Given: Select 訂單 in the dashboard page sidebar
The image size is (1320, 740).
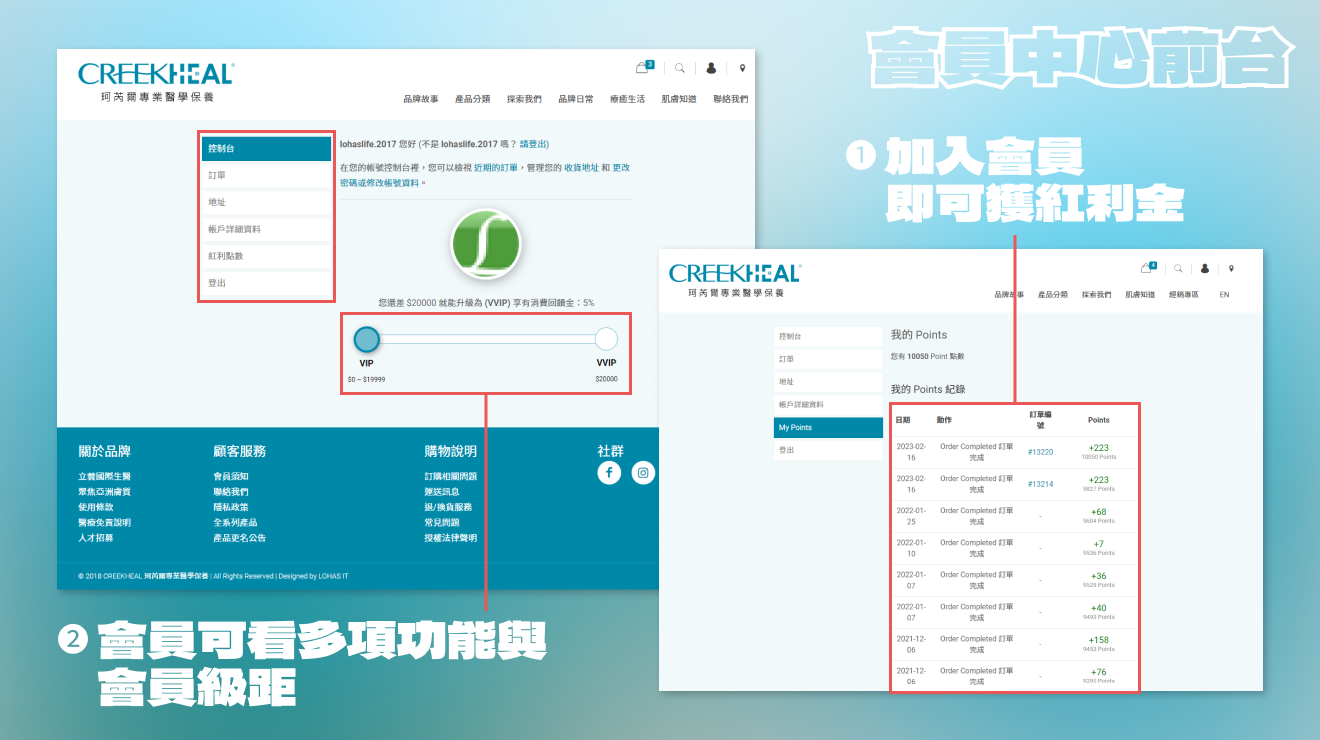Looking at the screenshot, I should coord(266,176).
